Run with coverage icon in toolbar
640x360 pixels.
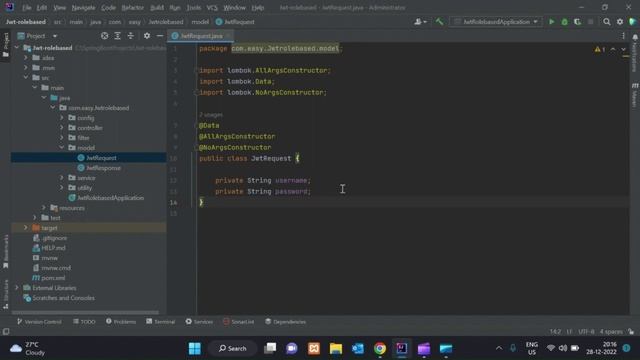577,22
